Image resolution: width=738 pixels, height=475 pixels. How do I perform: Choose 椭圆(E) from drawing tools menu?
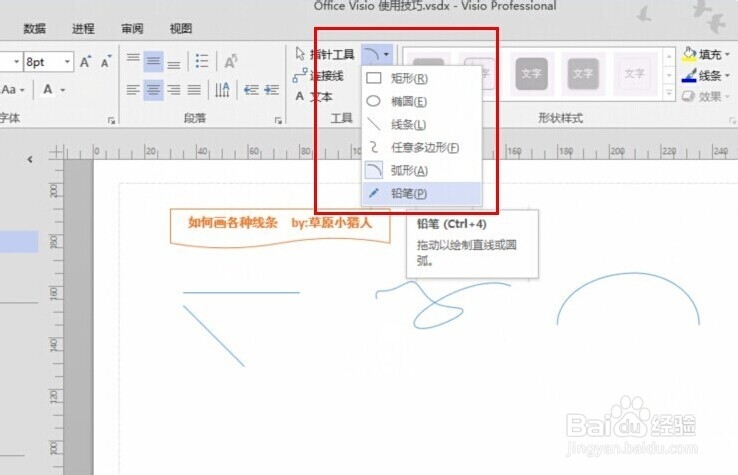[x=422, y=101]
